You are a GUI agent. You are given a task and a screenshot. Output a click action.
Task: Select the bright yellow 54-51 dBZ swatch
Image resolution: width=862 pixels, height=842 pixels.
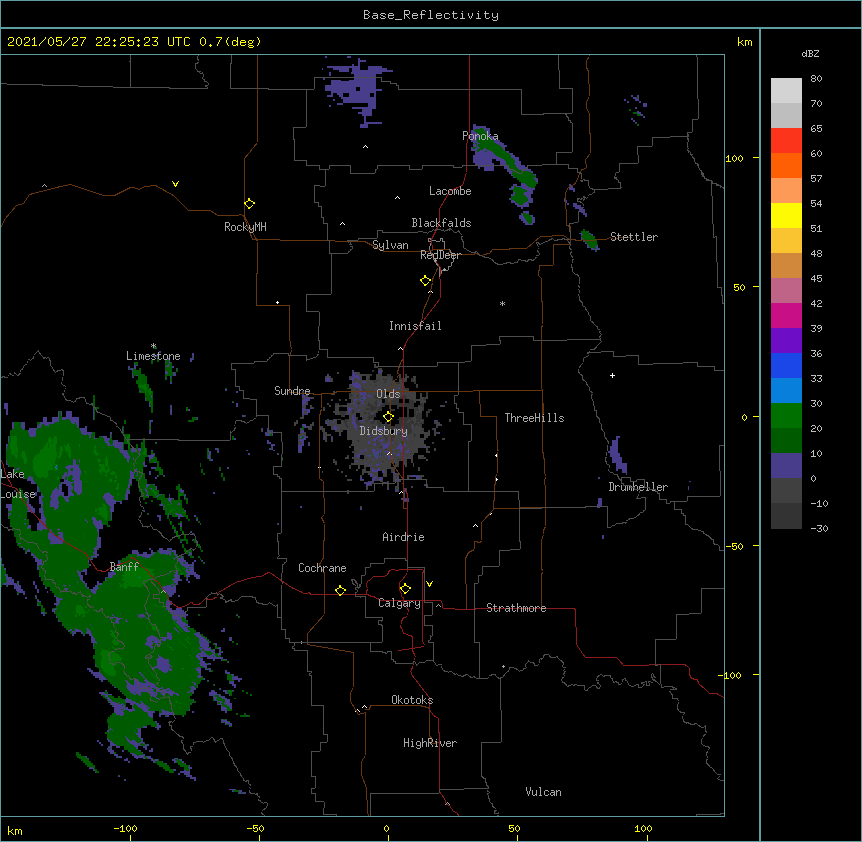tap(786, 216)
